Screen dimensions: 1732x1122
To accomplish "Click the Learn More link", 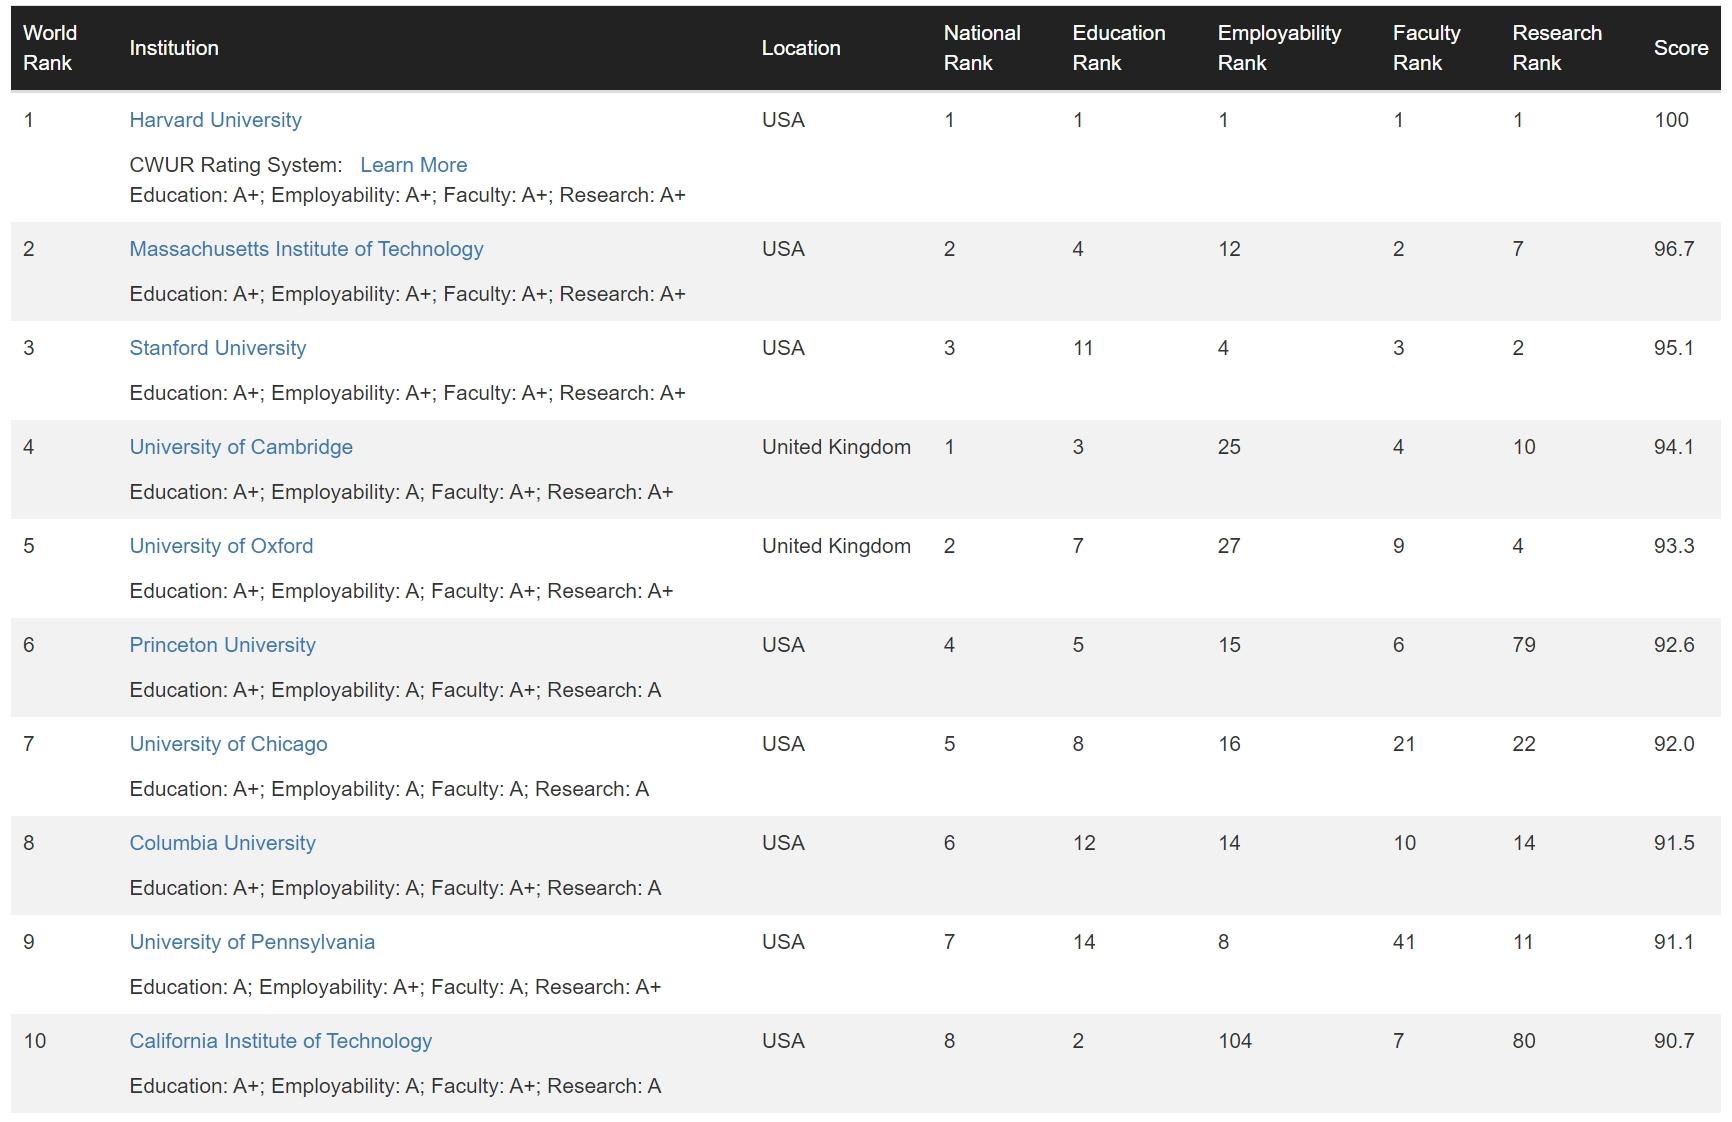I will tap(413, 165).
